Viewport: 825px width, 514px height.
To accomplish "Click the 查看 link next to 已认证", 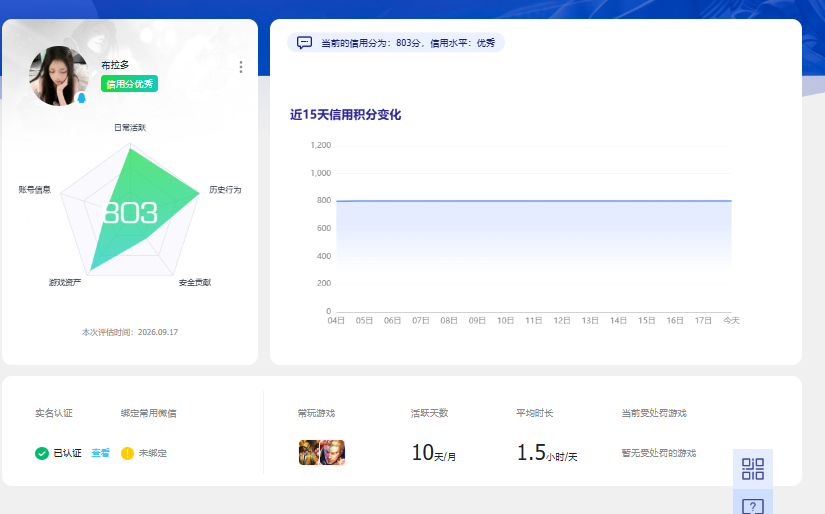I will tap(100, 453).
